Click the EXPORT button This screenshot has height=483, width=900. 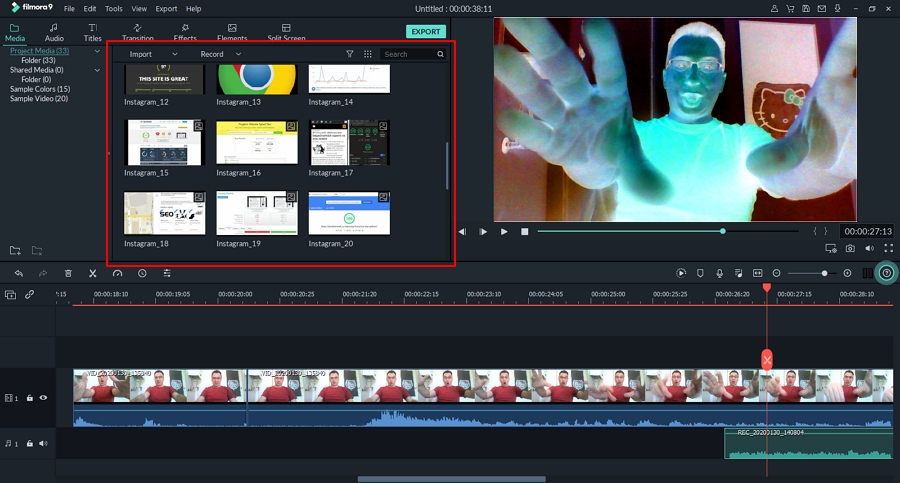coord(426,31)
